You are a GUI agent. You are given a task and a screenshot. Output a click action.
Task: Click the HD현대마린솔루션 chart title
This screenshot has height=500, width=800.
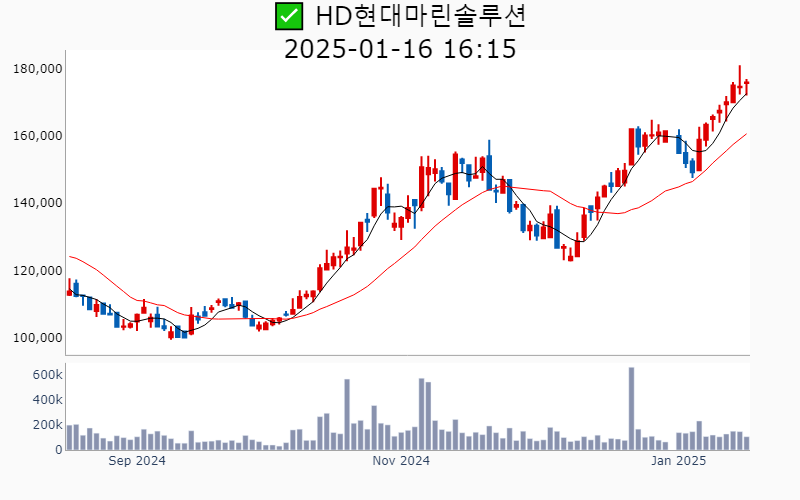[x=420, y=16]
